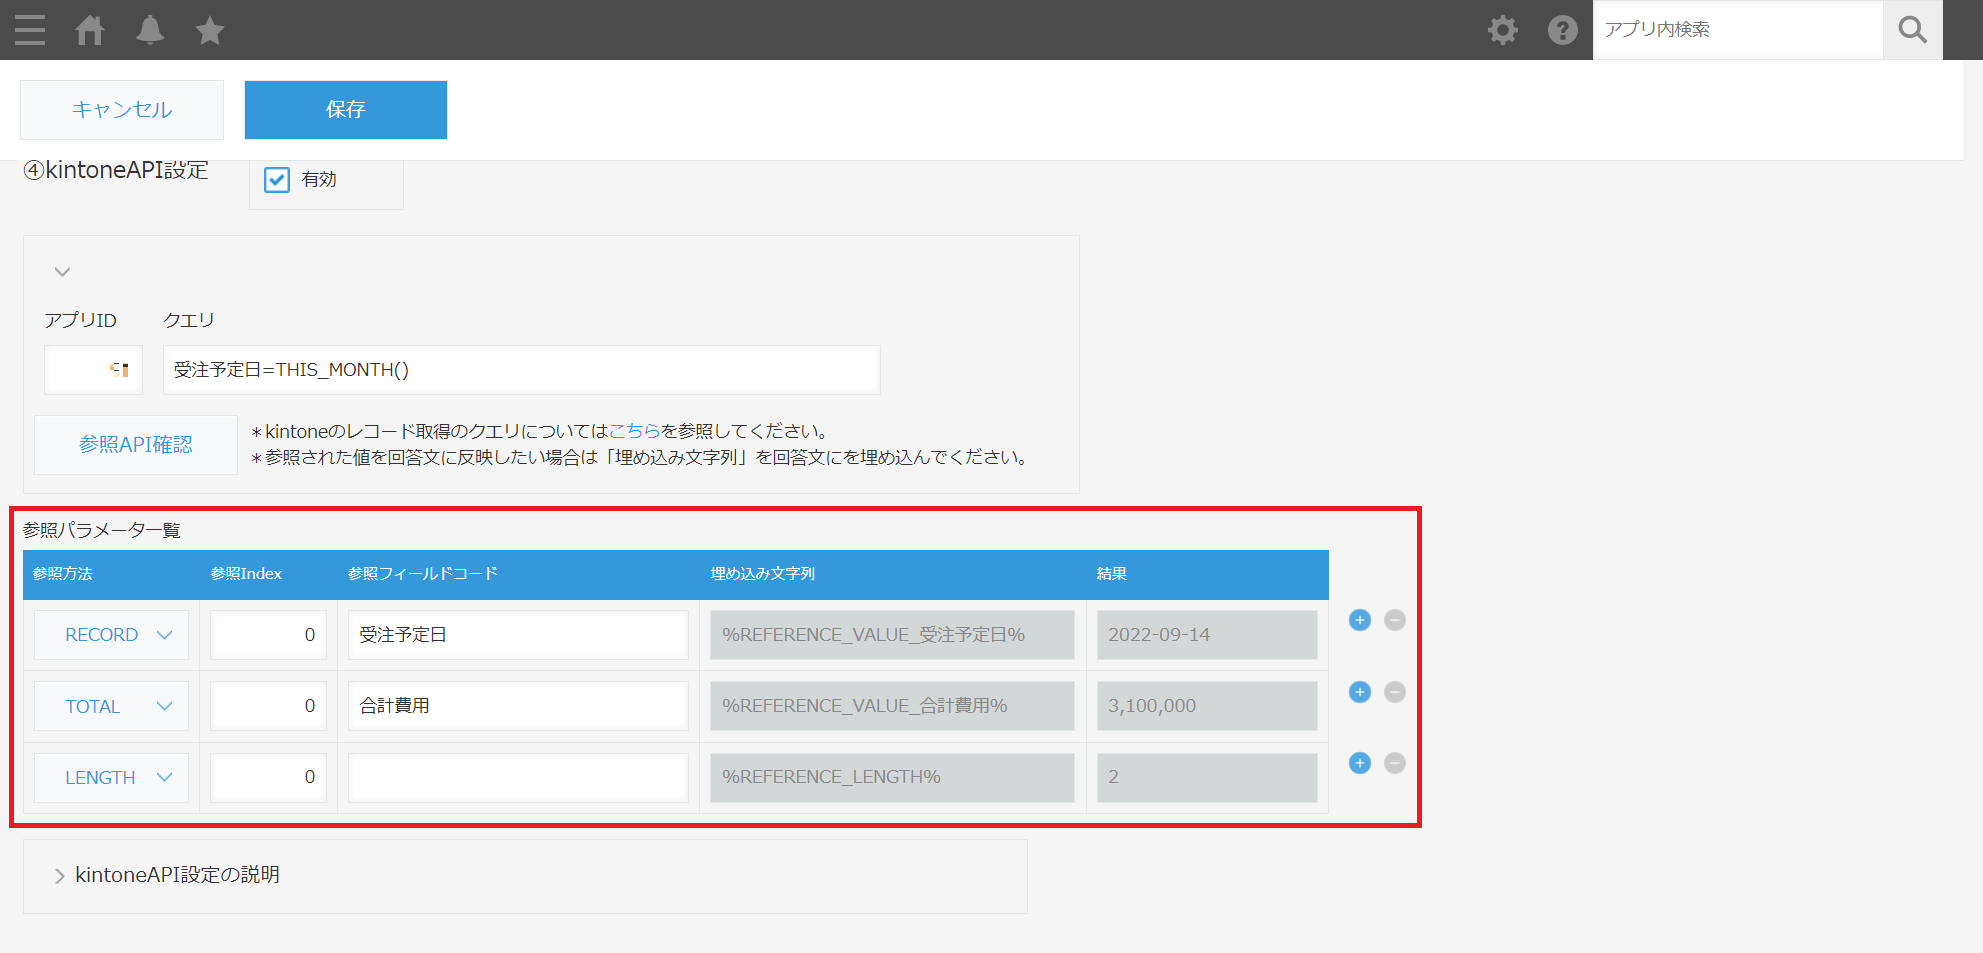
Task: Open the RECORD reference method dropdown
Action: (112, 635)
